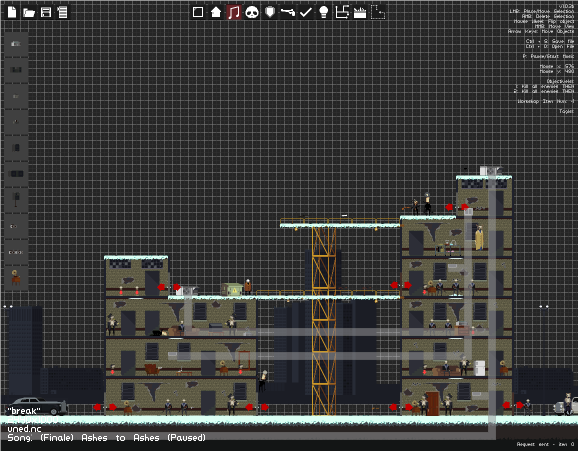This screenshot has height=451, width=578.
Task: Select the brown wooden door on the ground floor
Action: [433, 403]
